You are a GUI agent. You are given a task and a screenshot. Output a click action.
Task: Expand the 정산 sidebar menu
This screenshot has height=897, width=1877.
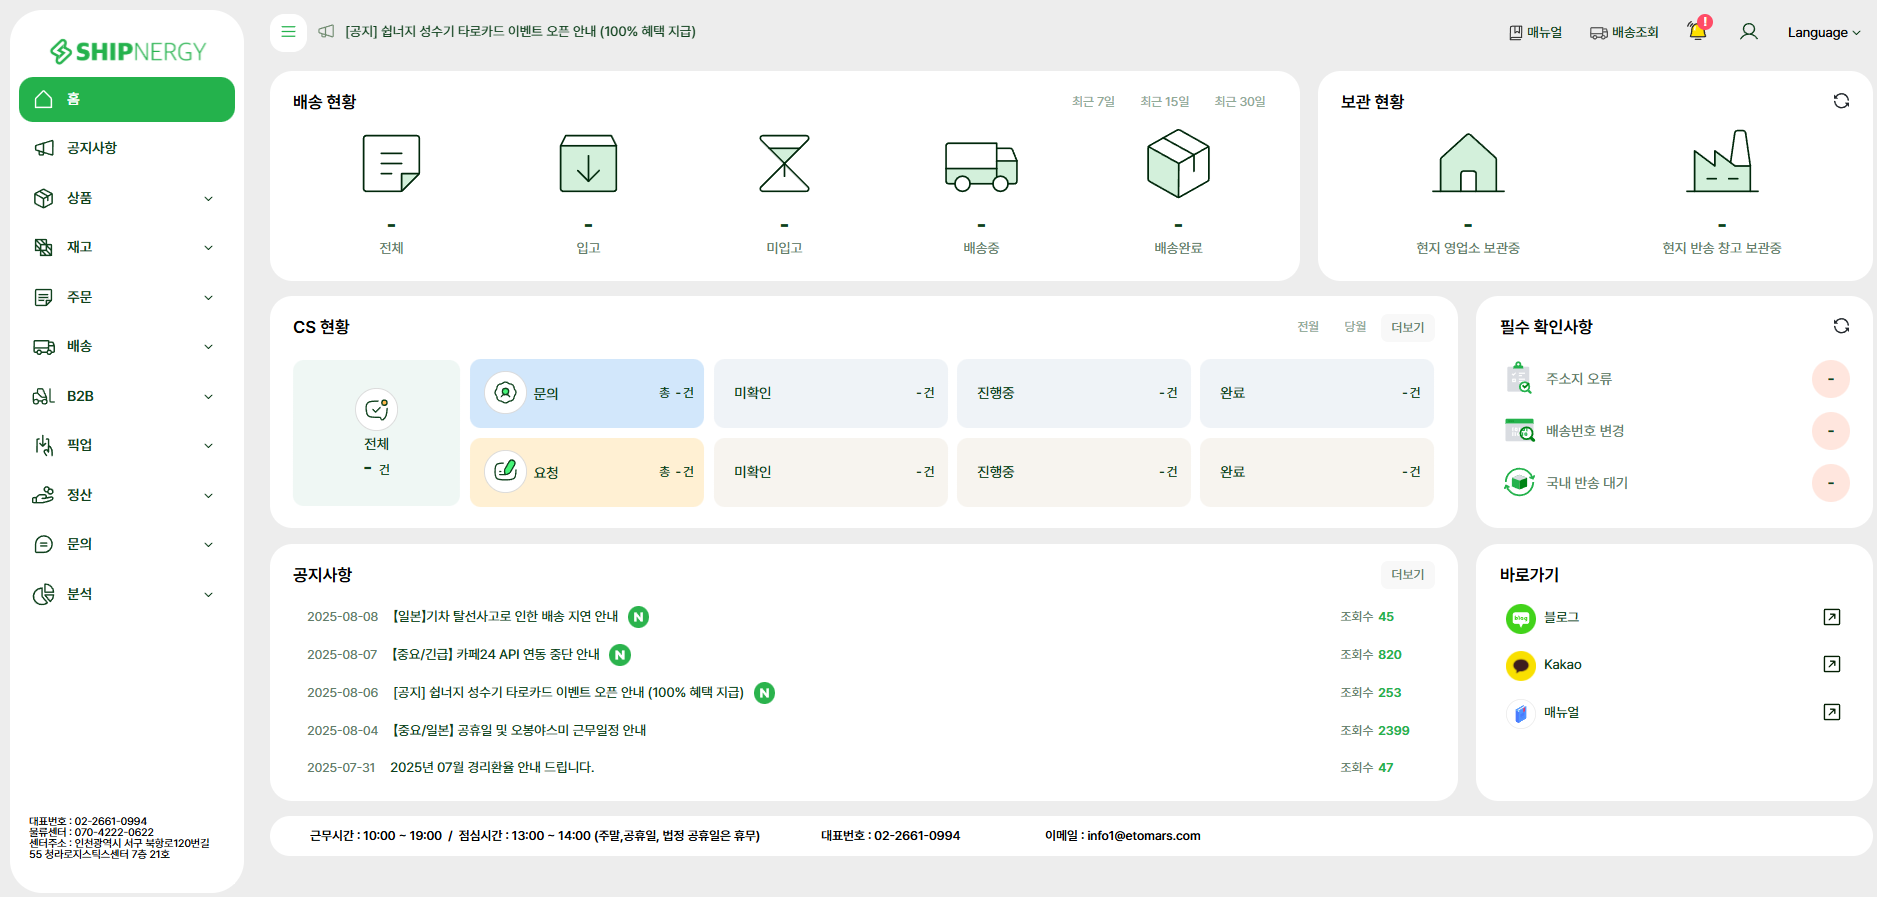[126, 495]
